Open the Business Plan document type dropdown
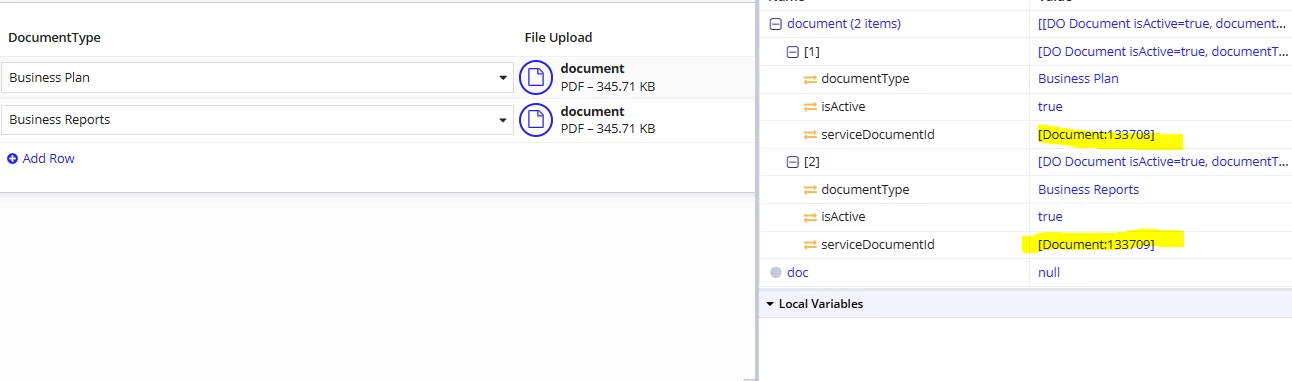1292x381 pixels. (x=257, y=77)
